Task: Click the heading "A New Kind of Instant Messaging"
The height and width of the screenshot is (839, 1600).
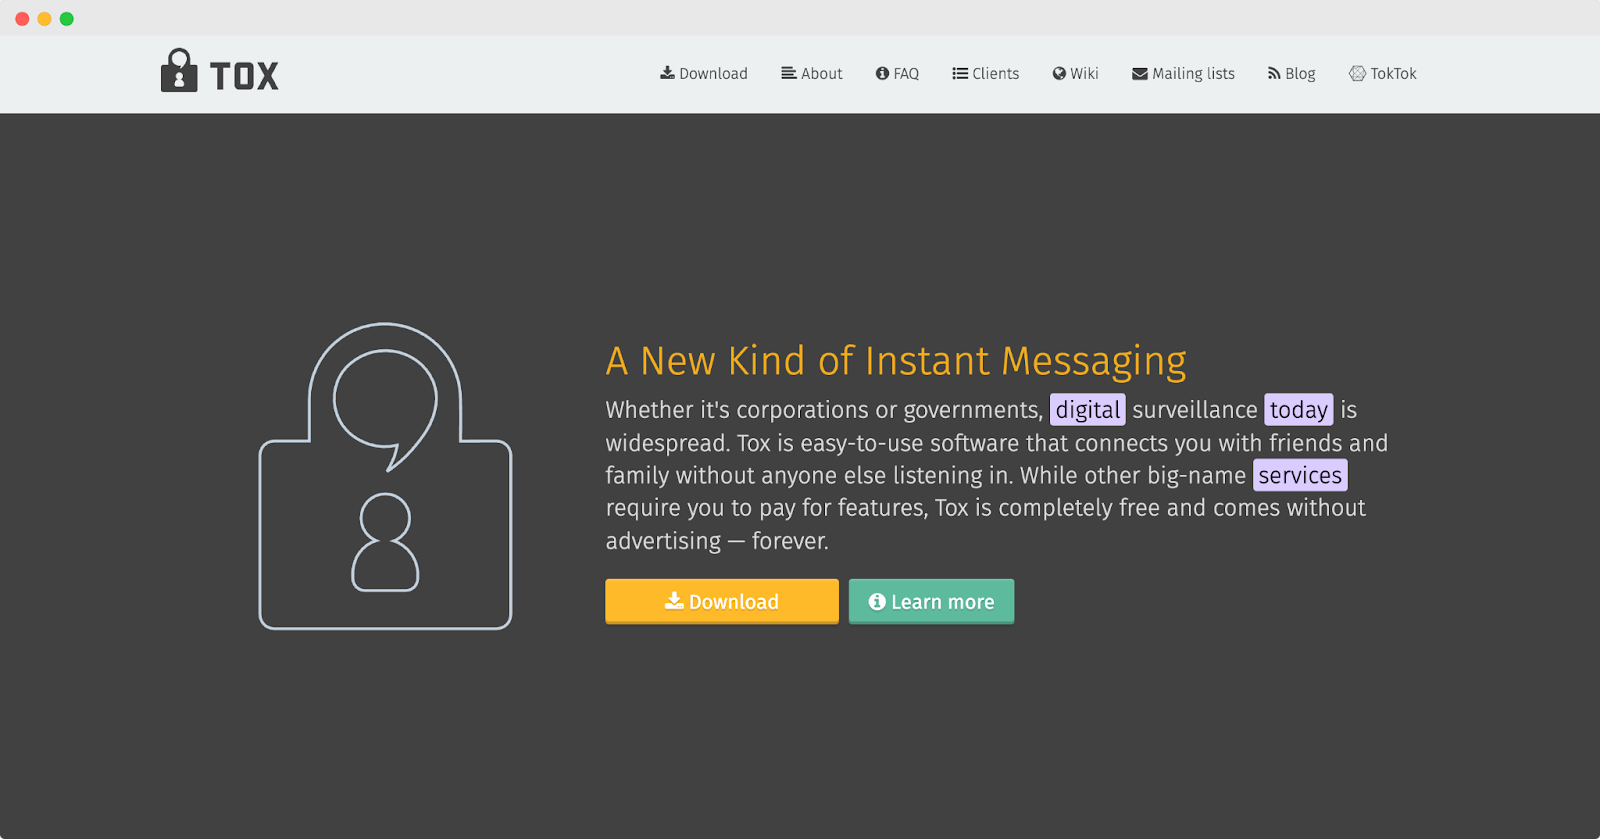Action: point(896,361)
